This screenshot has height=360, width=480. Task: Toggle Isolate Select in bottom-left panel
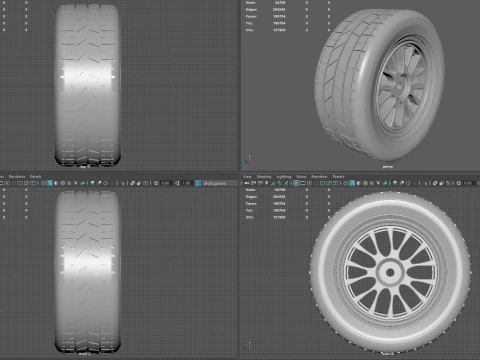click(122, 183)
